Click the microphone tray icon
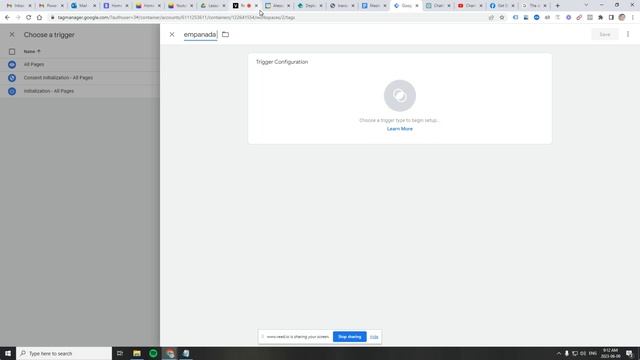This screenshot has width=640, height=360. 567,353
